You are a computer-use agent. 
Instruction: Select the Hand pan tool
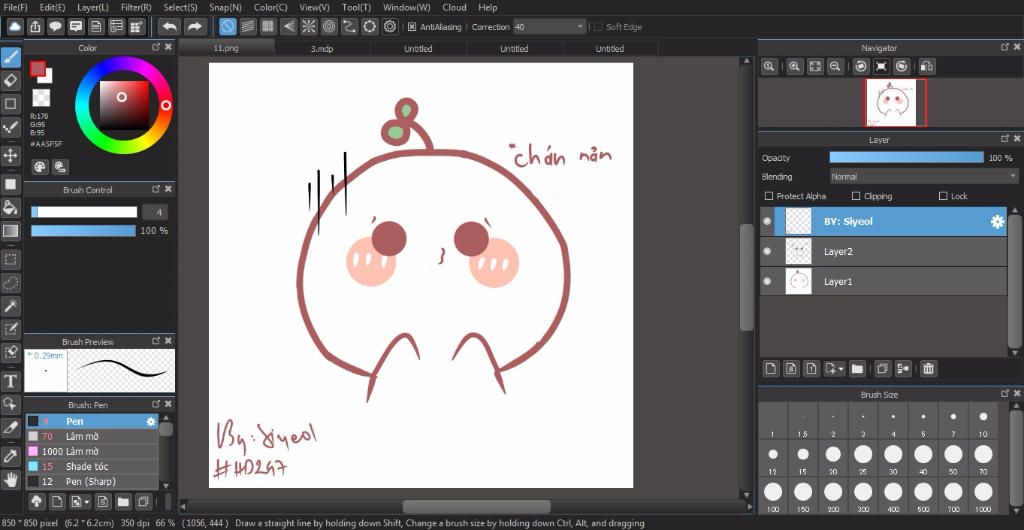click(x=10, y=480)
